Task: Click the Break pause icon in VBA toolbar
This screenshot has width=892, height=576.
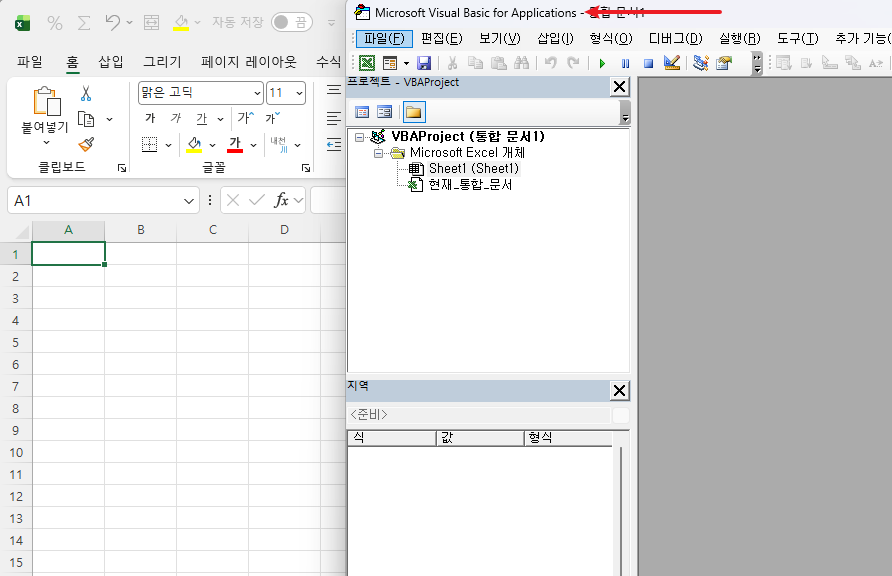Action: click(625, 63)
